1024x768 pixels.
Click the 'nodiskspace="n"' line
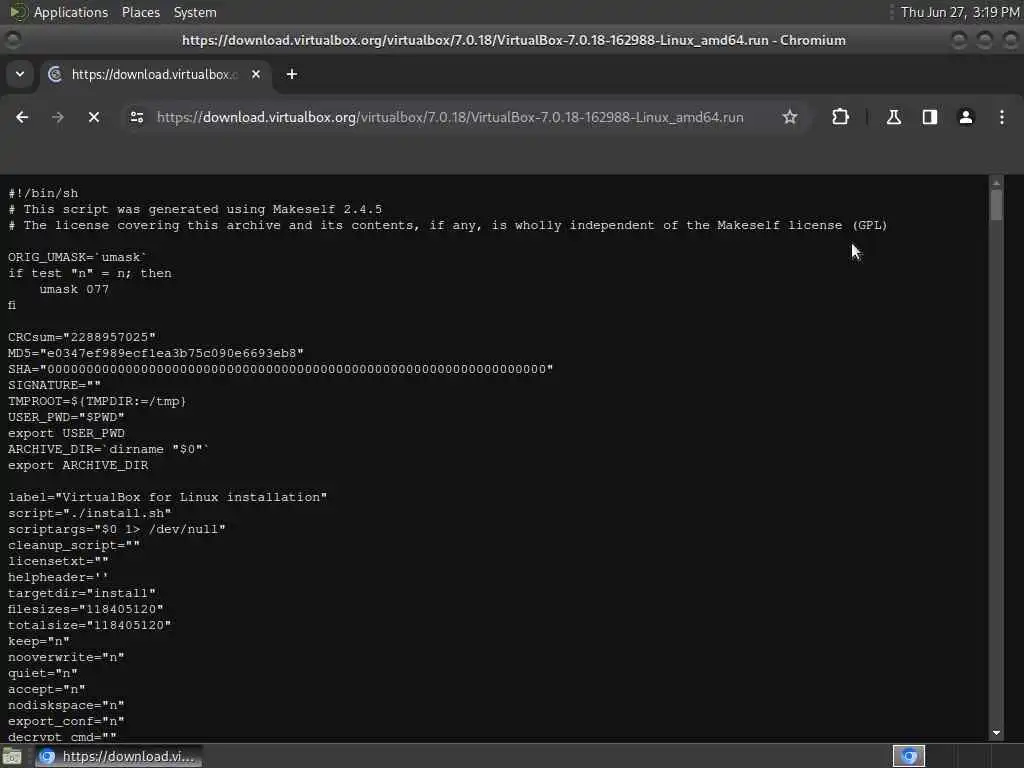pos(66,705)
